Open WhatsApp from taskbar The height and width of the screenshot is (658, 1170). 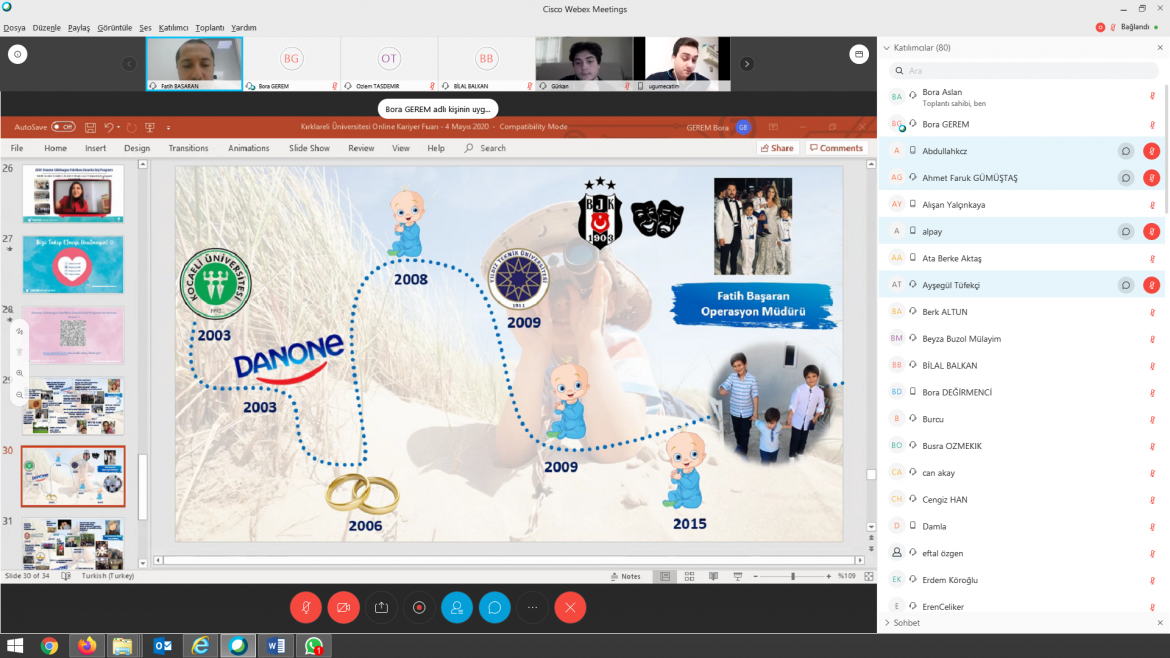coord(313,645)
